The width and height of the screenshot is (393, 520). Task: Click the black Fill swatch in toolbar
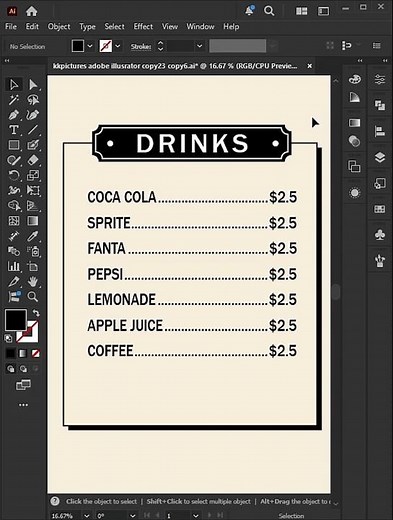tap(16, 320)
